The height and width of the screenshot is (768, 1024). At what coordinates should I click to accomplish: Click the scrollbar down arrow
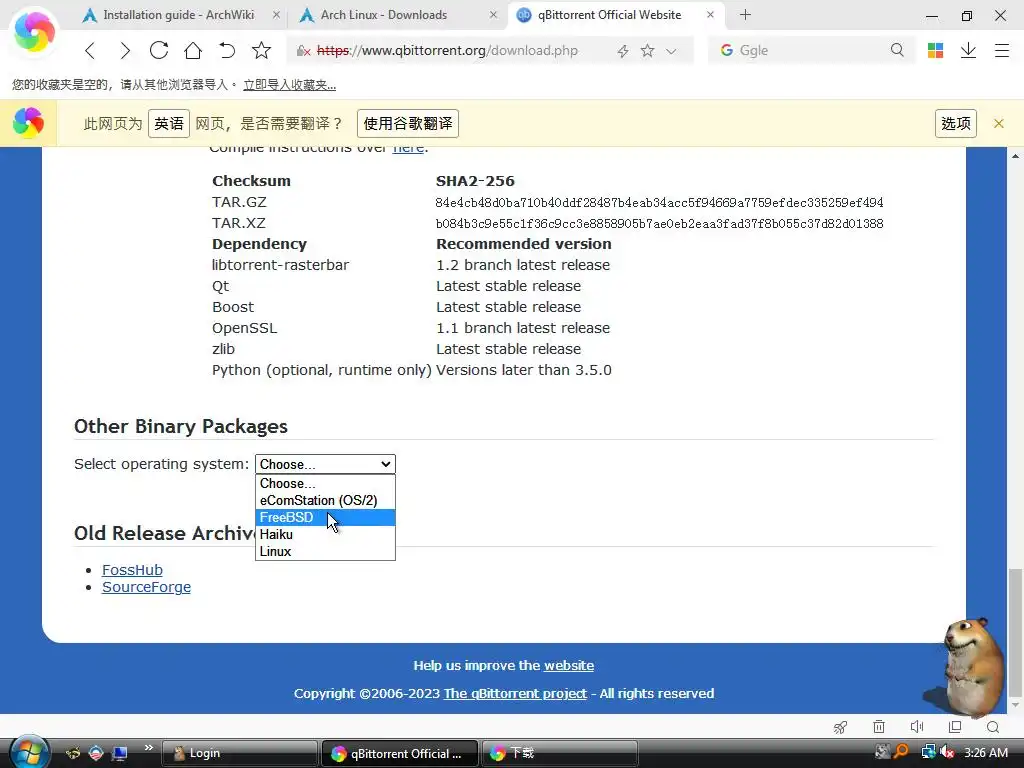pyautogui.click(x=1015, y=705)
